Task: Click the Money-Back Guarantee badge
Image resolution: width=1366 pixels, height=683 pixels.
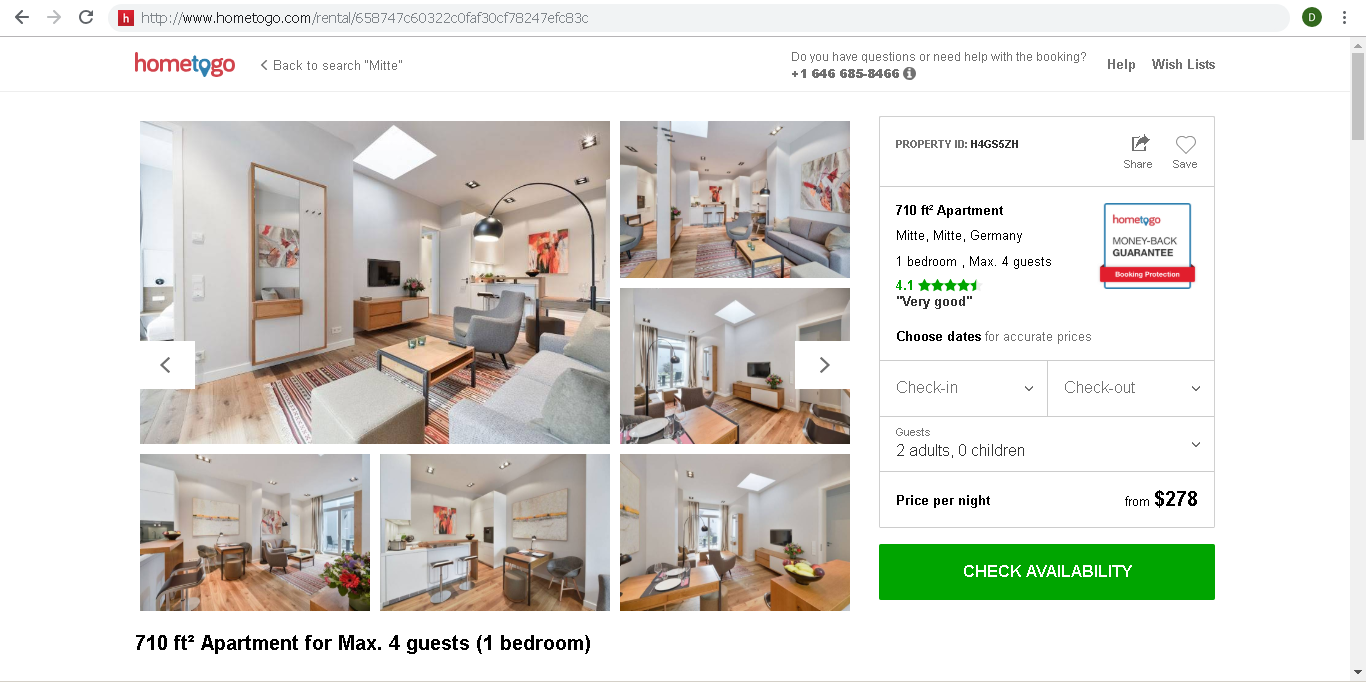Action: point(1147,246)
